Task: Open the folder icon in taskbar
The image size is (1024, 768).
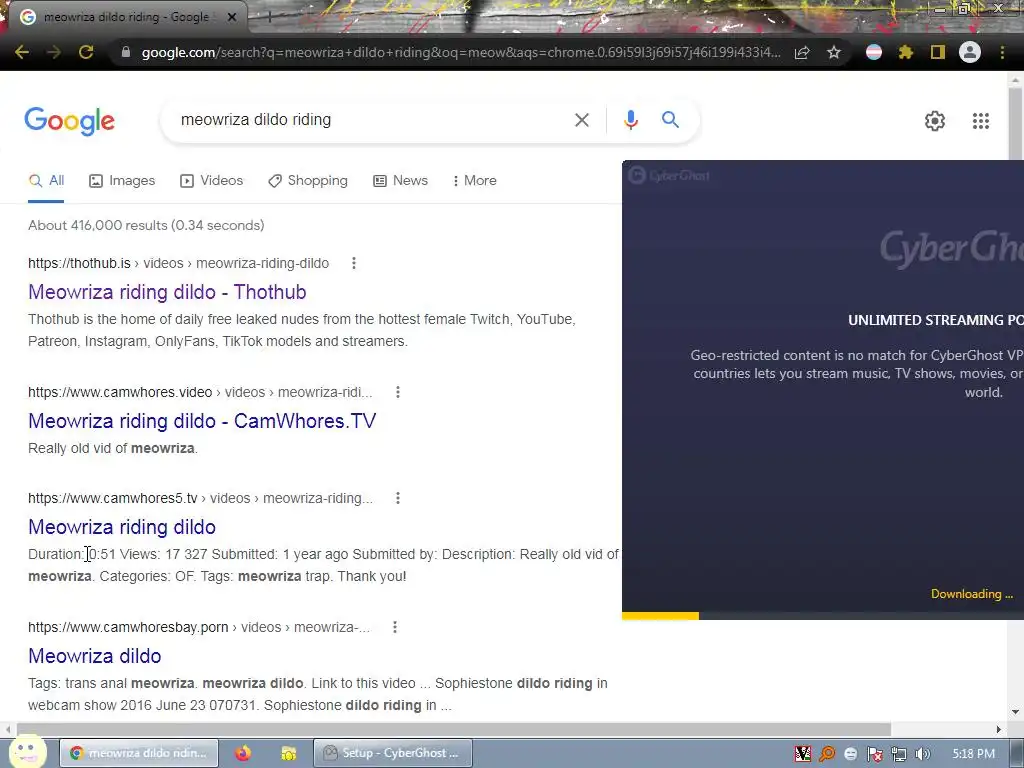Action: (289, 753)
